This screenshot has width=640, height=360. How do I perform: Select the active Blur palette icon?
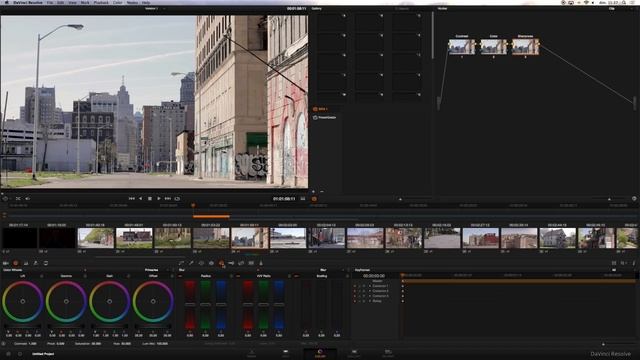pyautogui.click(x=221, y=263)
